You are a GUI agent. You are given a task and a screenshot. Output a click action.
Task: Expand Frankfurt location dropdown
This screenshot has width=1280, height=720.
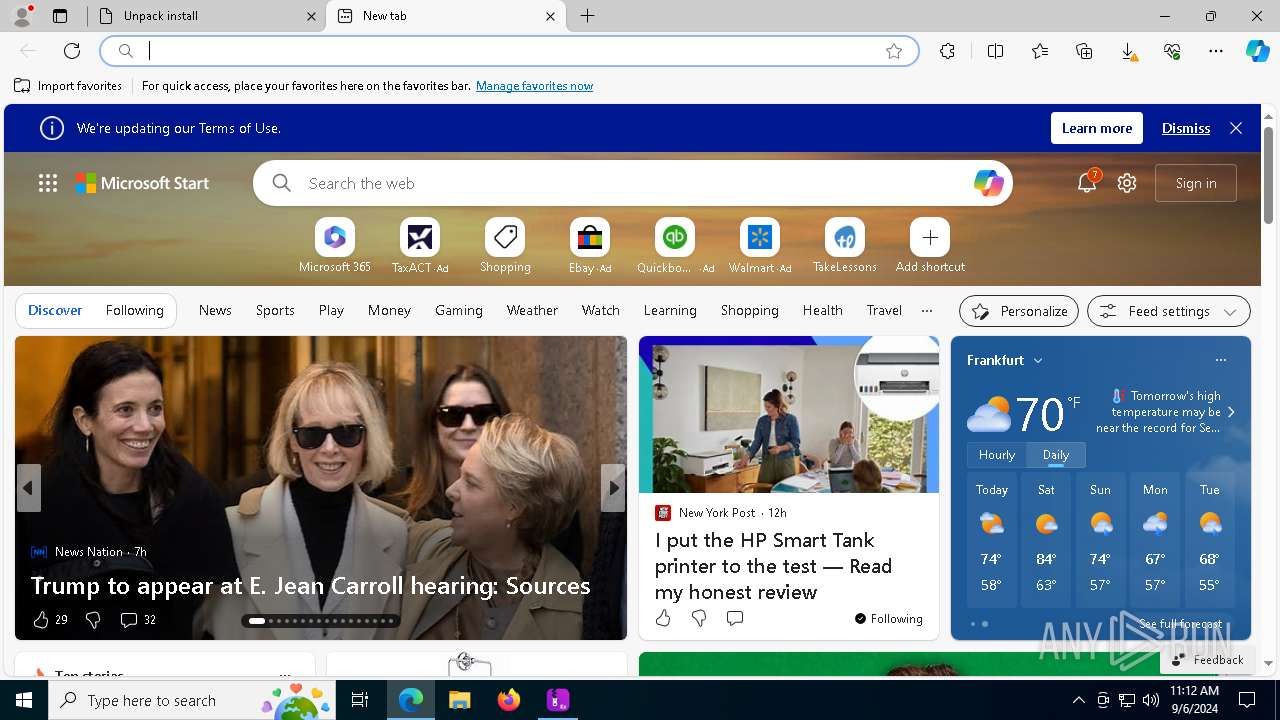(1038, 360)
